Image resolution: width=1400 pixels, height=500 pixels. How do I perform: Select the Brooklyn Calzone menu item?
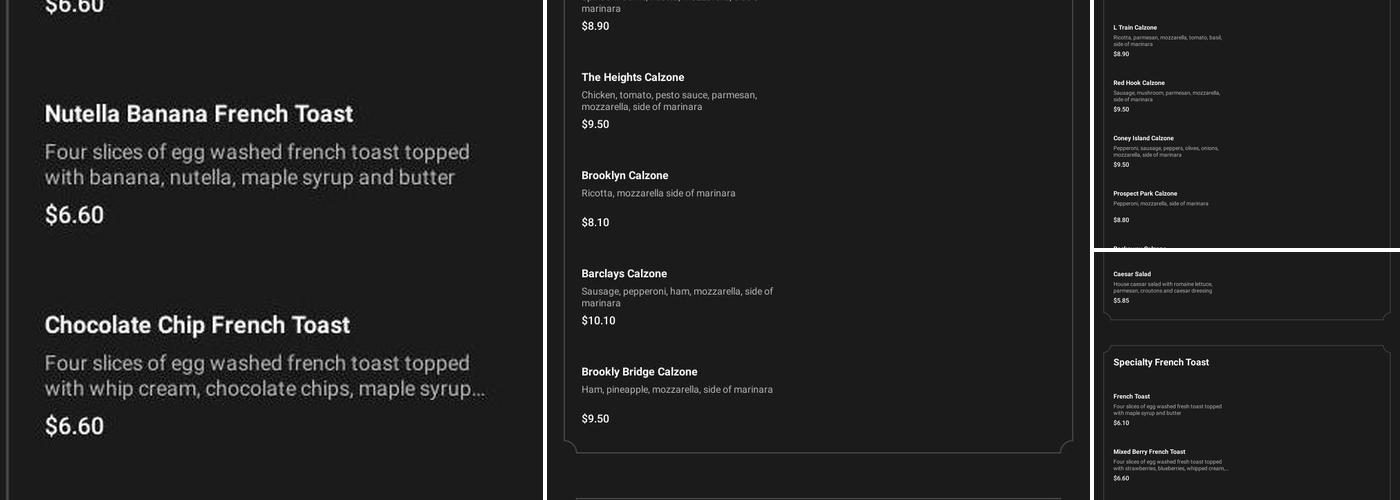pos(624,175)
